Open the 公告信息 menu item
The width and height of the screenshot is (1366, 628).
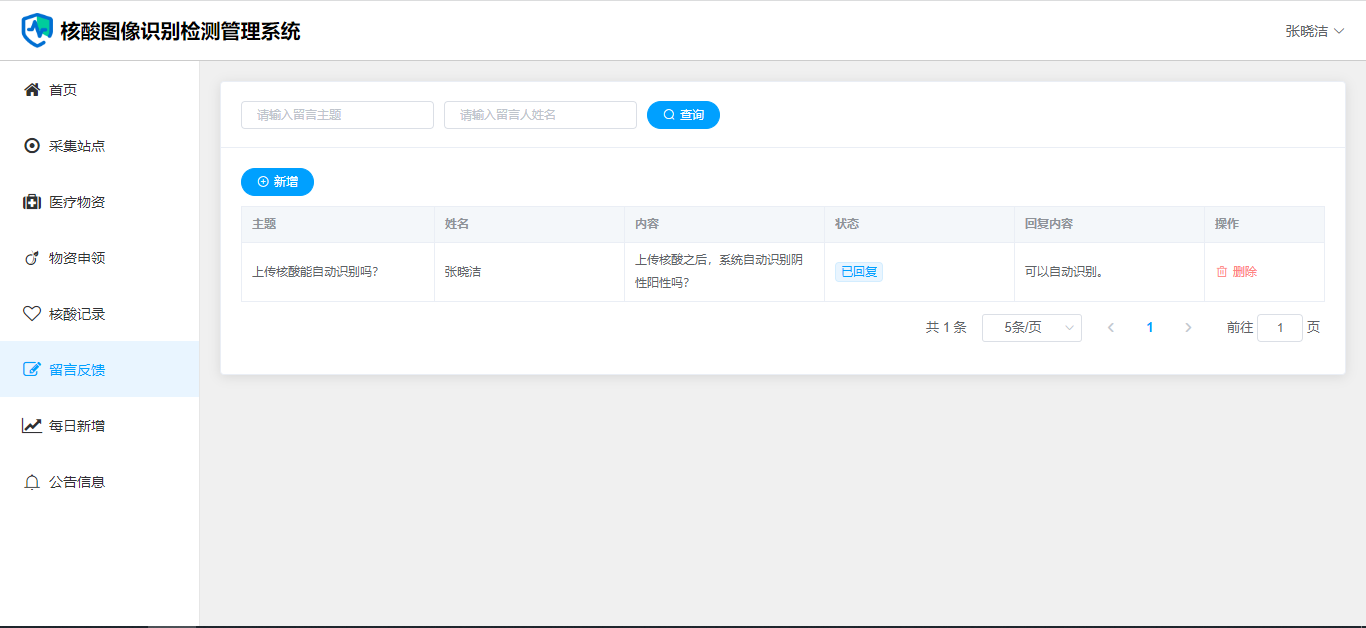pos(77,482)
